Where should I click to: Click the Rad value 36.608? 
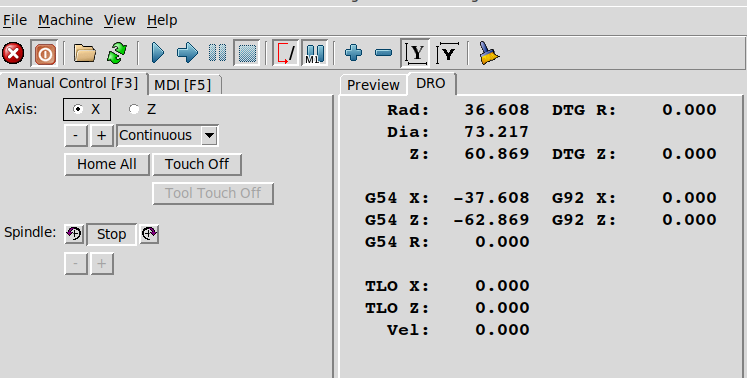[497, 110]
